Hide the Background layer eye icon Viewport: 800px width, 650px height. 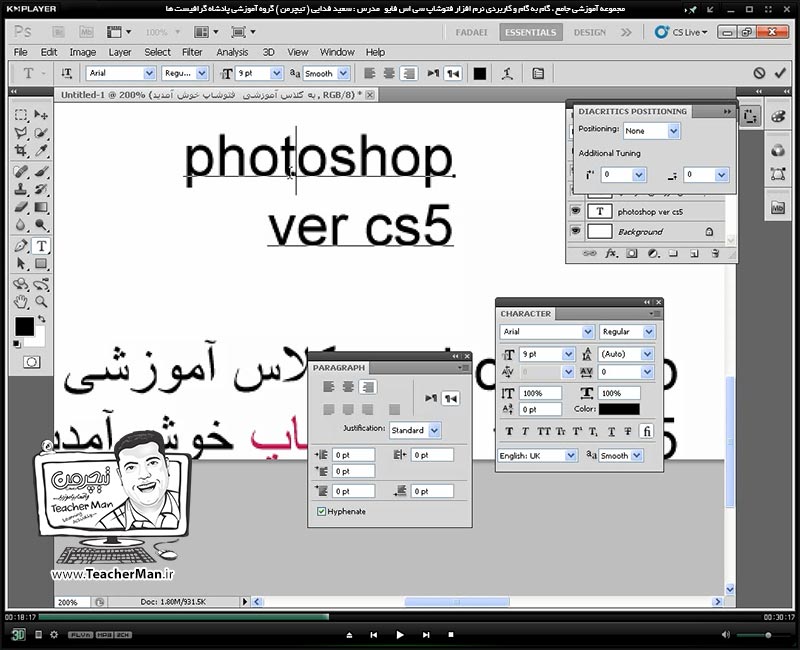click(576, 231)
